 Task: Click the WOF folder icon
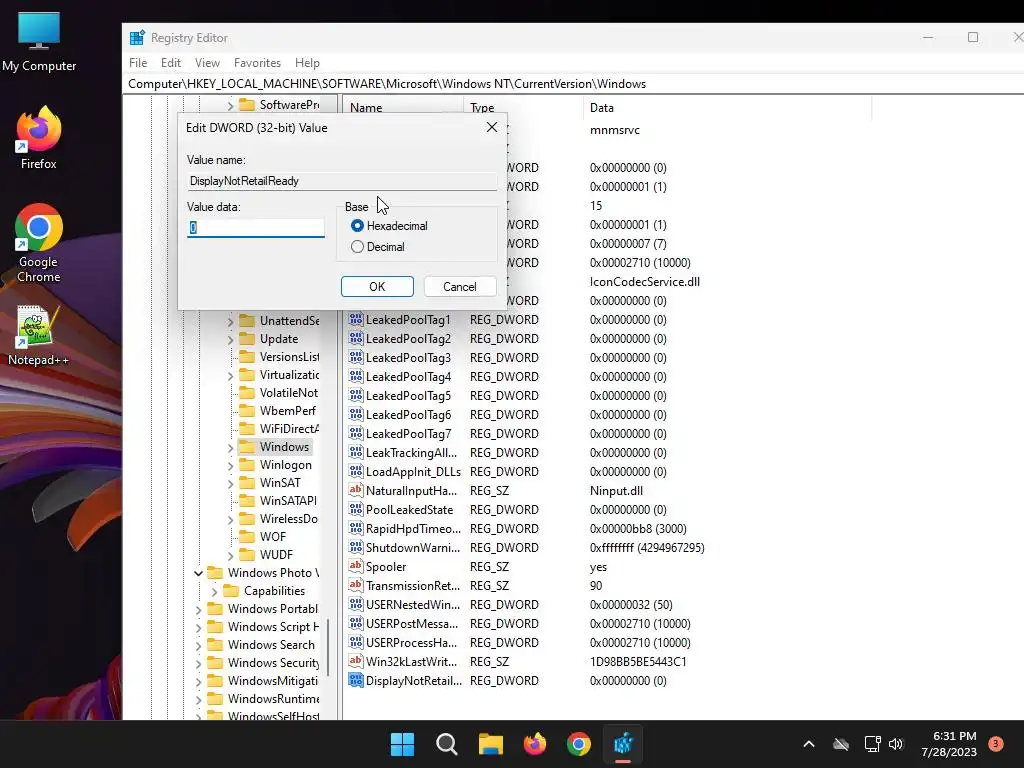click(247, 536)
